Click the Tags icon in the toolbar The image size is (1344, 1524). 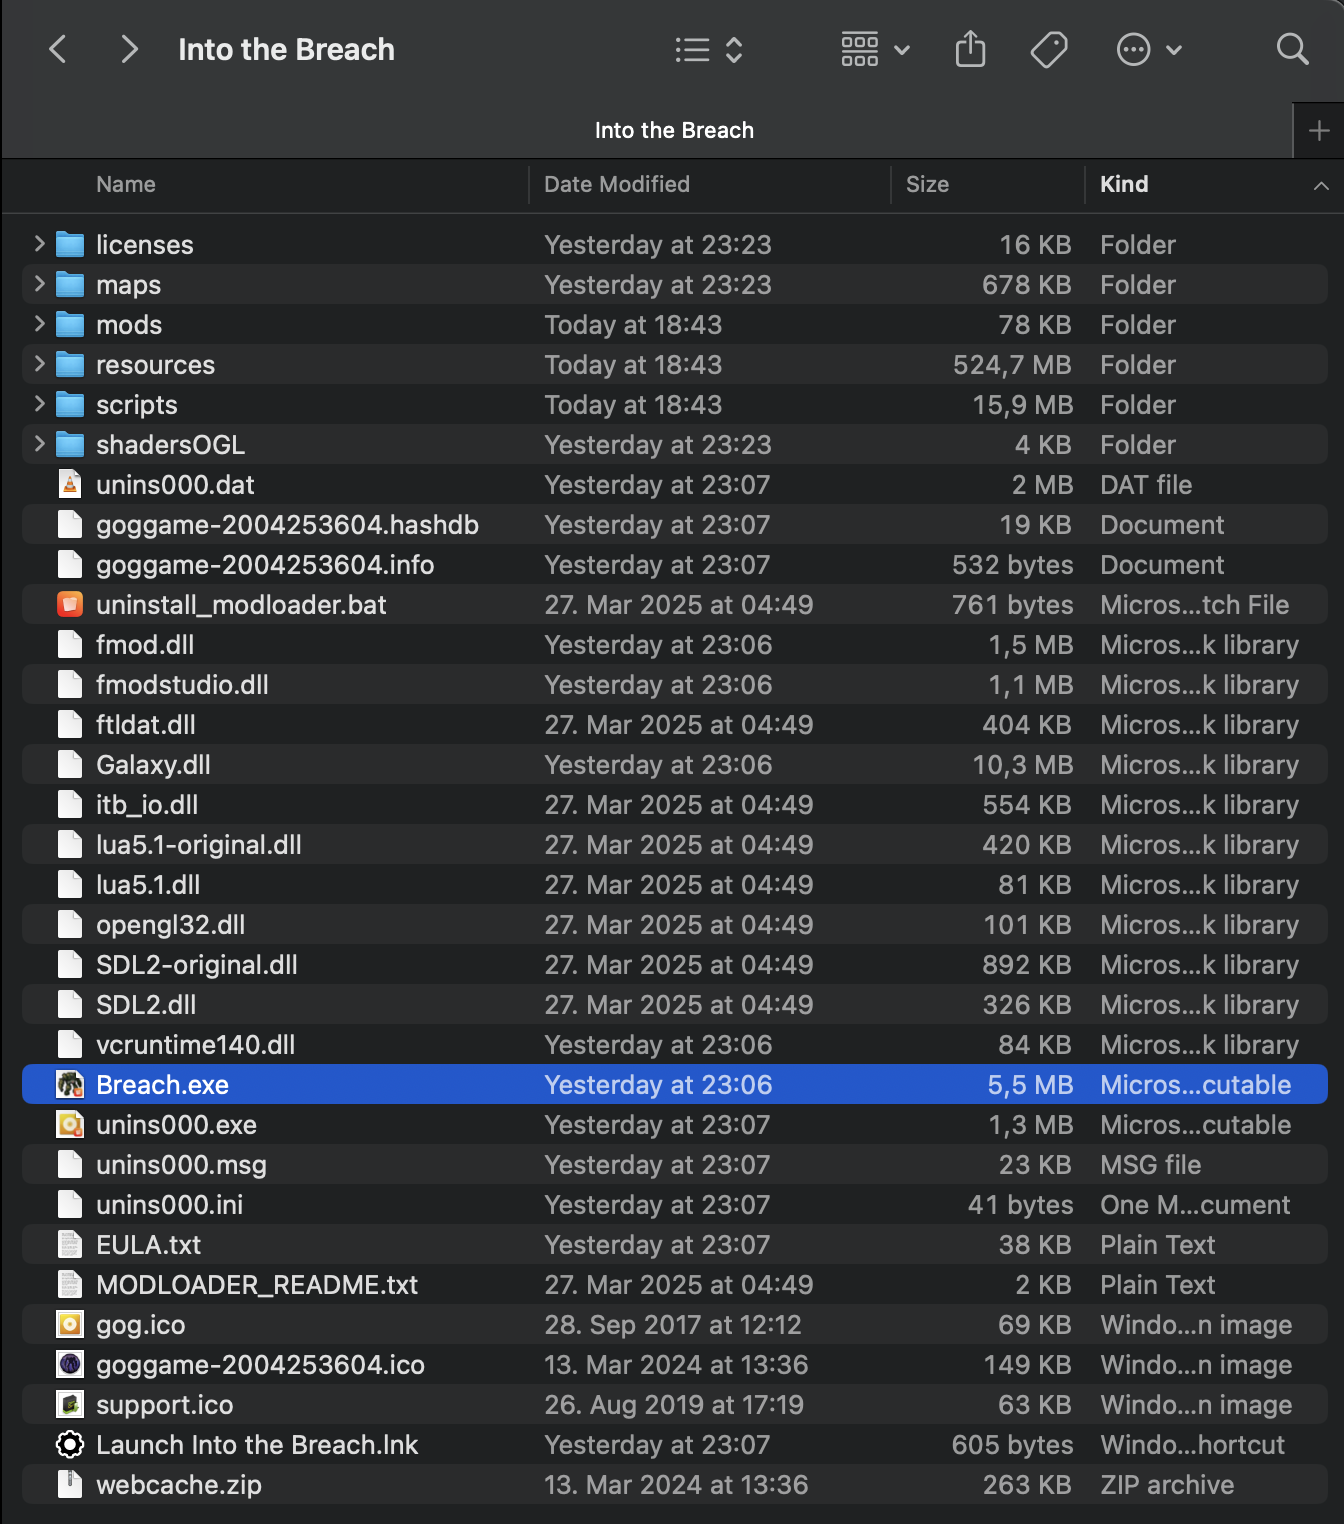coord(1049,49)
